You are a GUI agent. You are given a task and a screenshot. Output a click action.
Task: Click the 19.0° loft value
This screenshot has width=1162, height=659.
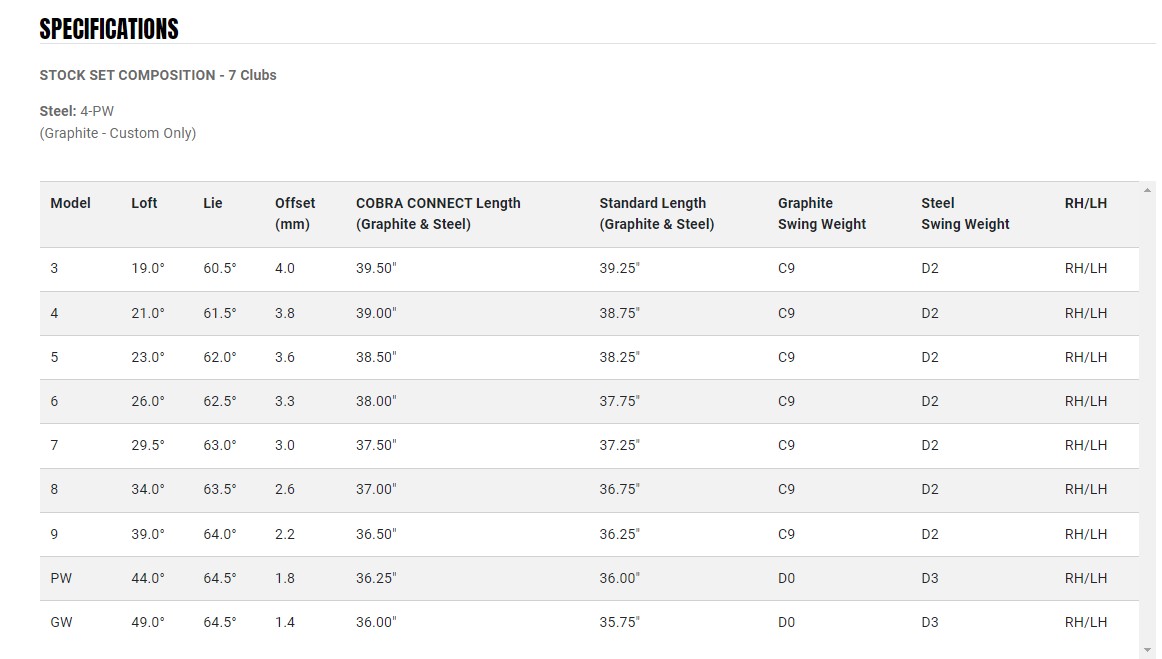tap(148, 269)
